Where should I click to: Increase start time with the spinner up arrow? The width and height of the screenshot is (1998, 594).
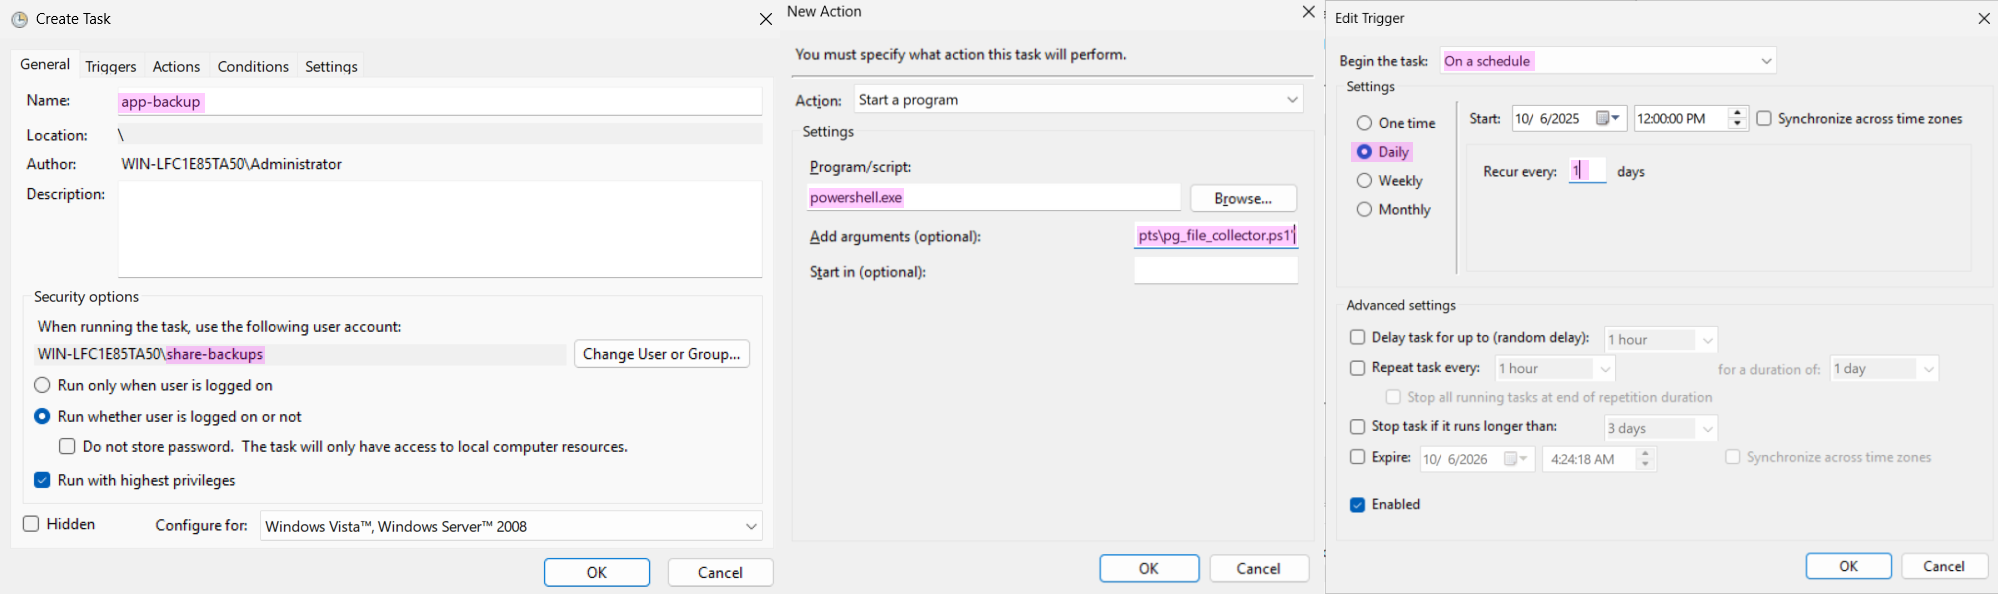pos(1737,113)
